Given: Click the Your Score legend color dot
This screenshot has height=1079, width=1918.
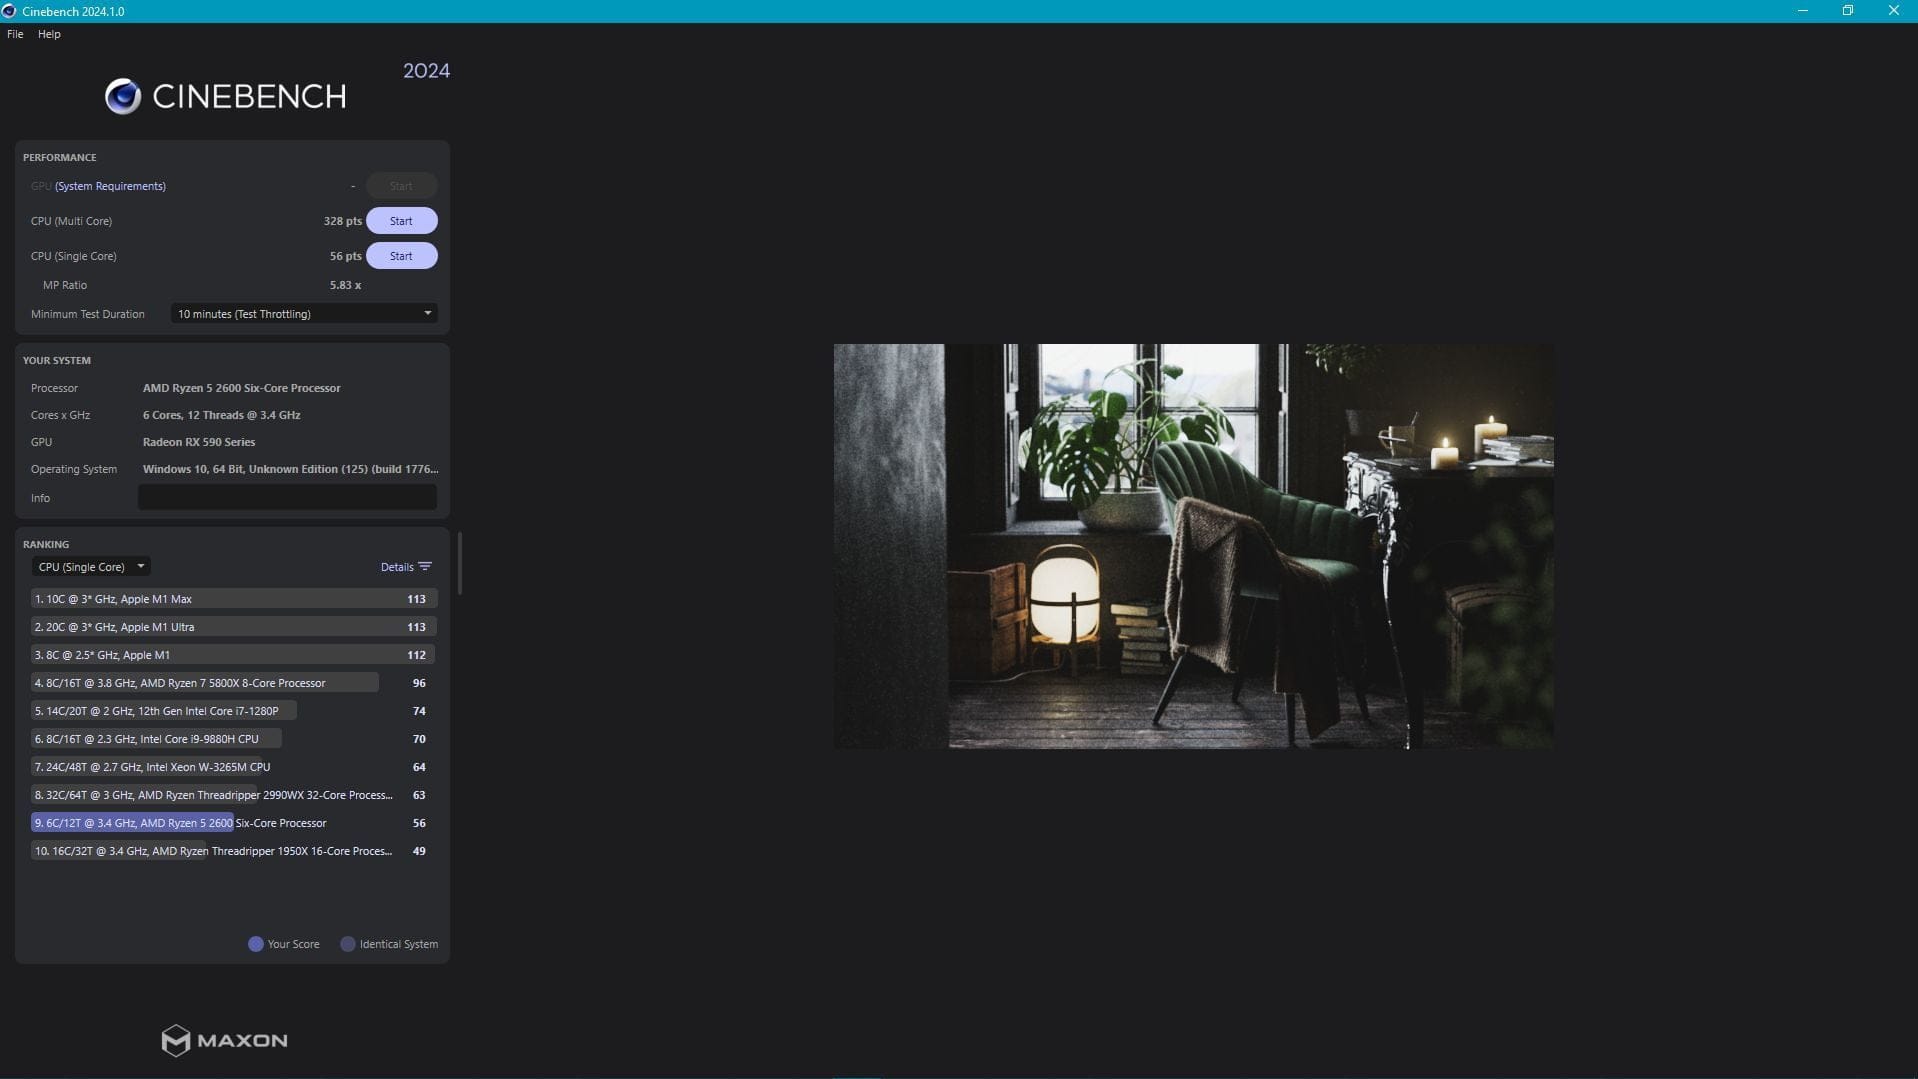Looking at the screenshot, I should click(x=256, y=944).
